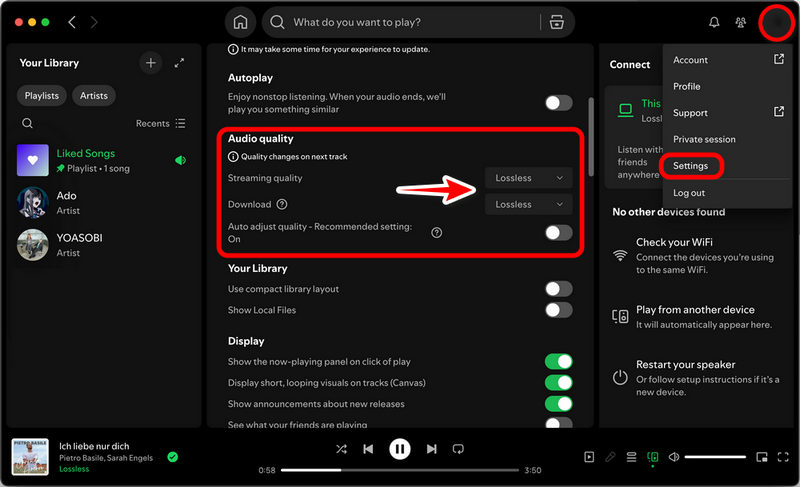The image size is (800, 487).
Task: Toggle shuffle playback
Action: coord(341,449)
